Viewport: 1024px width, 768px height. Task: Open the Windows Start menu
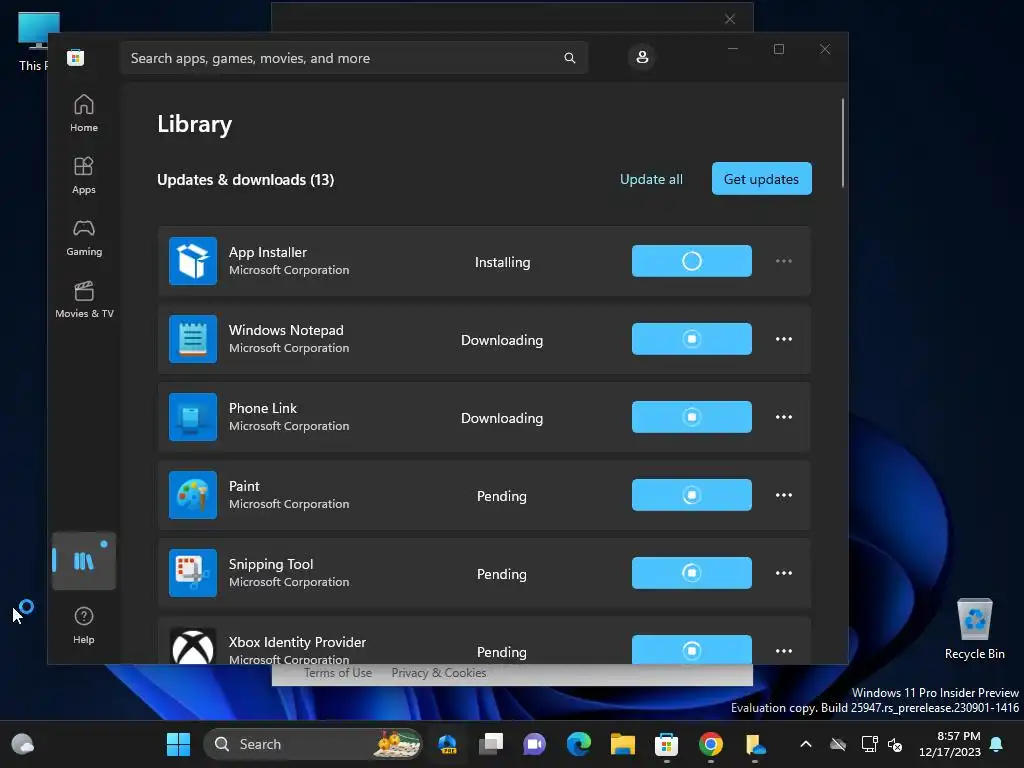point(178,744)
